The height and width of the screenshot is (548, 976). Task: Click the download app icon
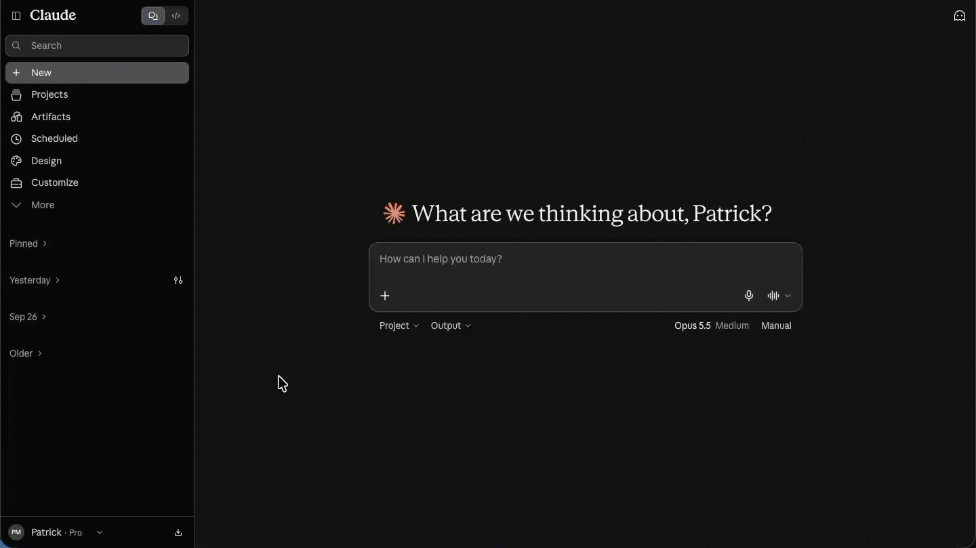[178, 532]
